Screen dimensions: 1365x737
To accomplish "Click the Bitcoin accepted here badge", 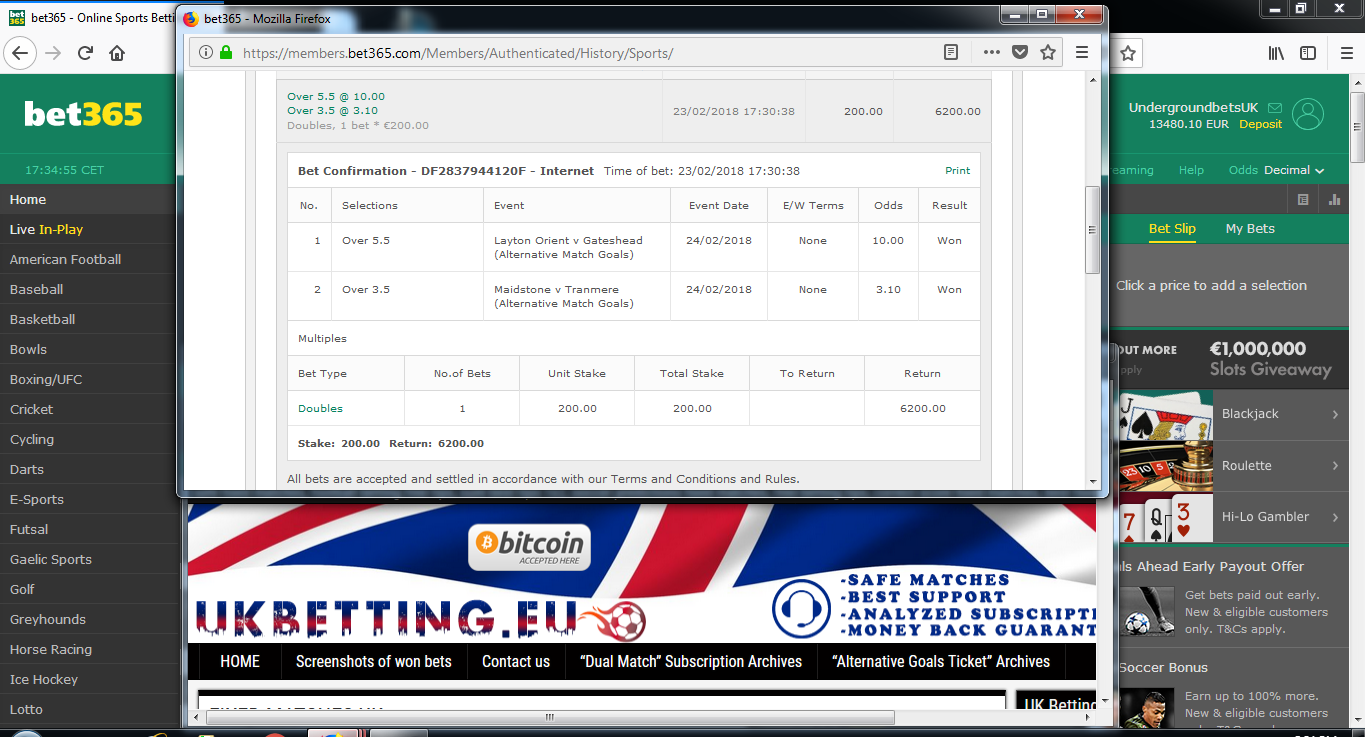I will [x=529, y=547].
